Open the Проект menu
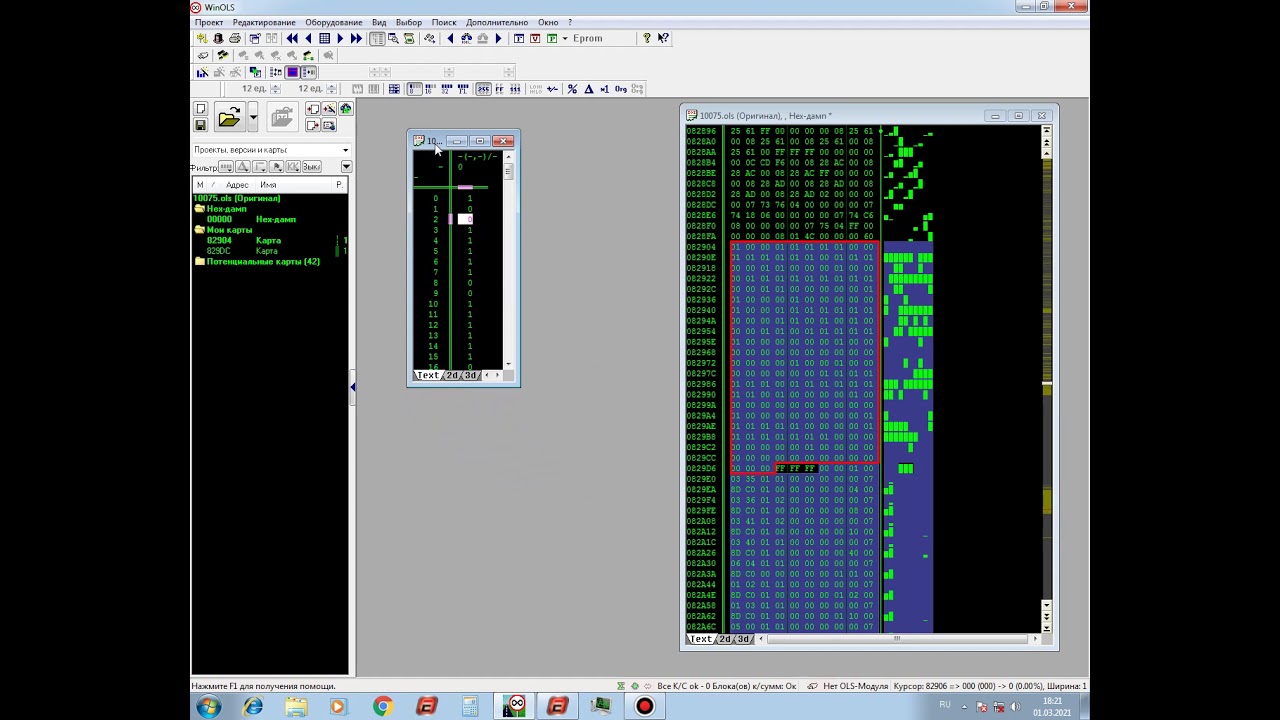Viewport: 1280px width, 720px height. point(209,22)
